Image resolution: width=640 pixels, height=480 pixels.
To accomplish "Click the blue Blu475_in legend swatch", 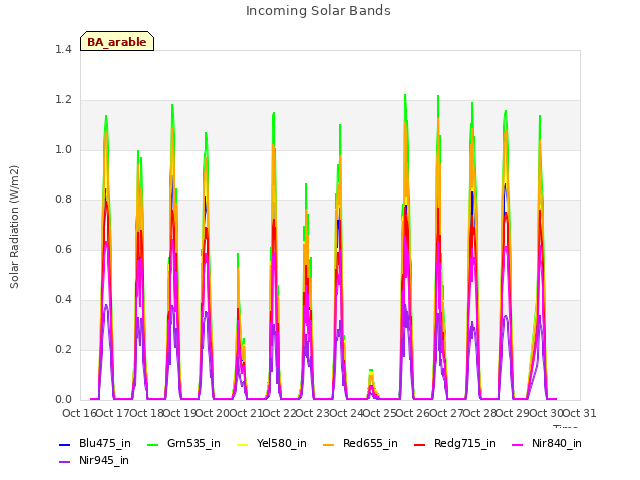I will click(64, 444).
